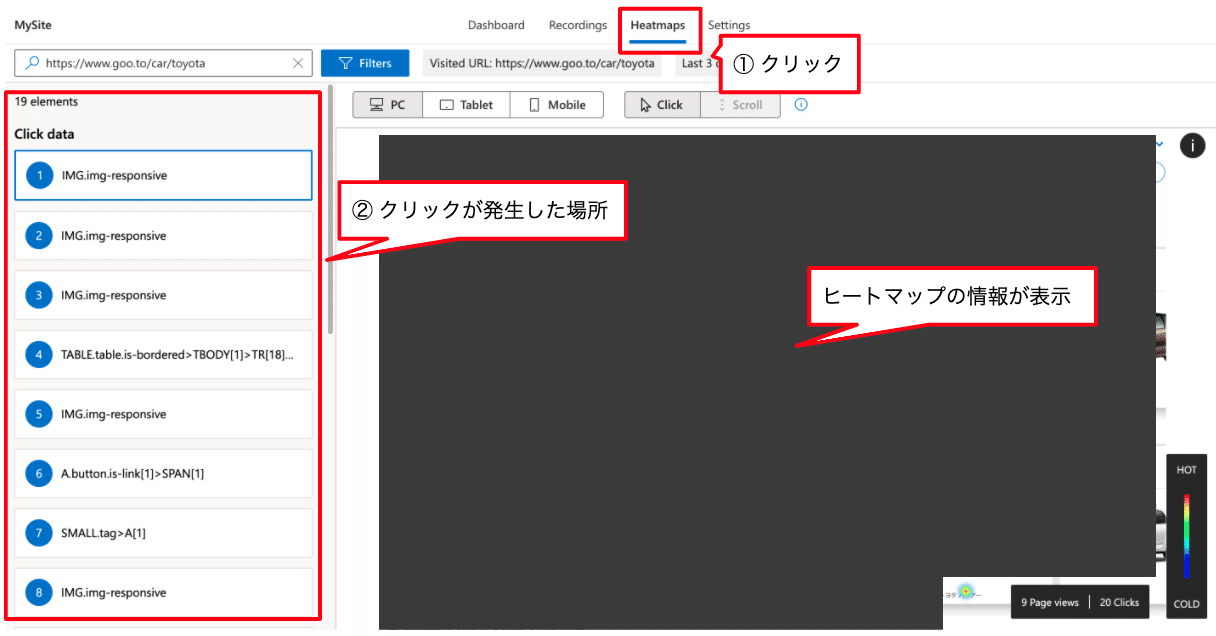This screenshot has width=1216, height=636.
Task: Select click element 5 IMG.img-responsive
Action: pos(164,414)
